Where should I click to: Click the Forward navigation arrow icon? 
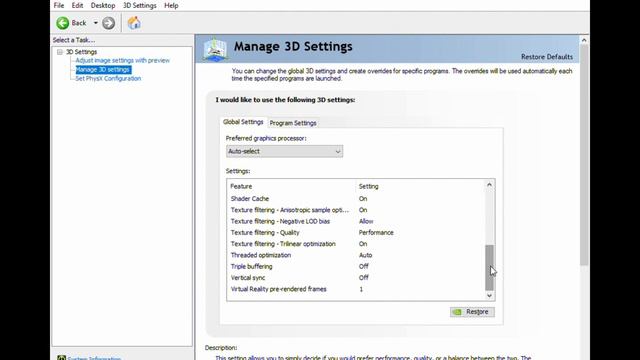pos(108,23)
